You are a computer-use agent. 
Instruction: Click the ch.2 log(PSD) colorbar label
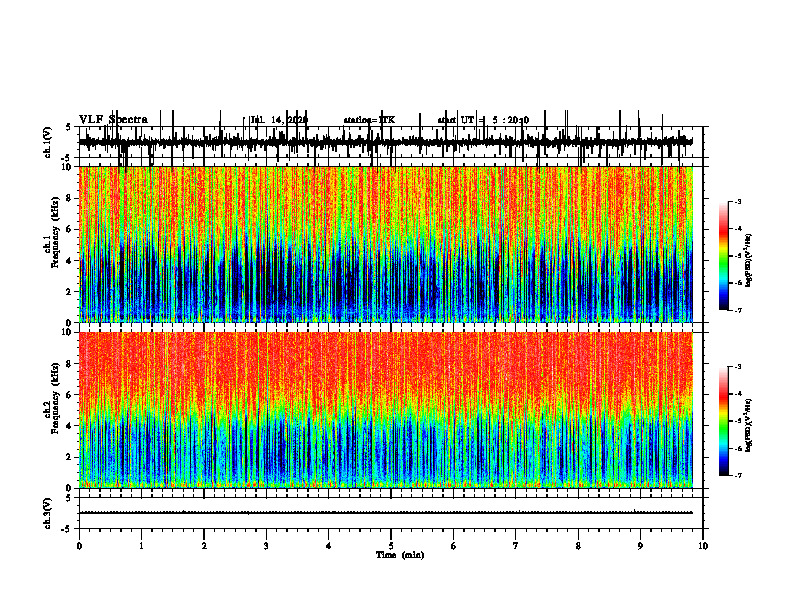click(749, 425)
